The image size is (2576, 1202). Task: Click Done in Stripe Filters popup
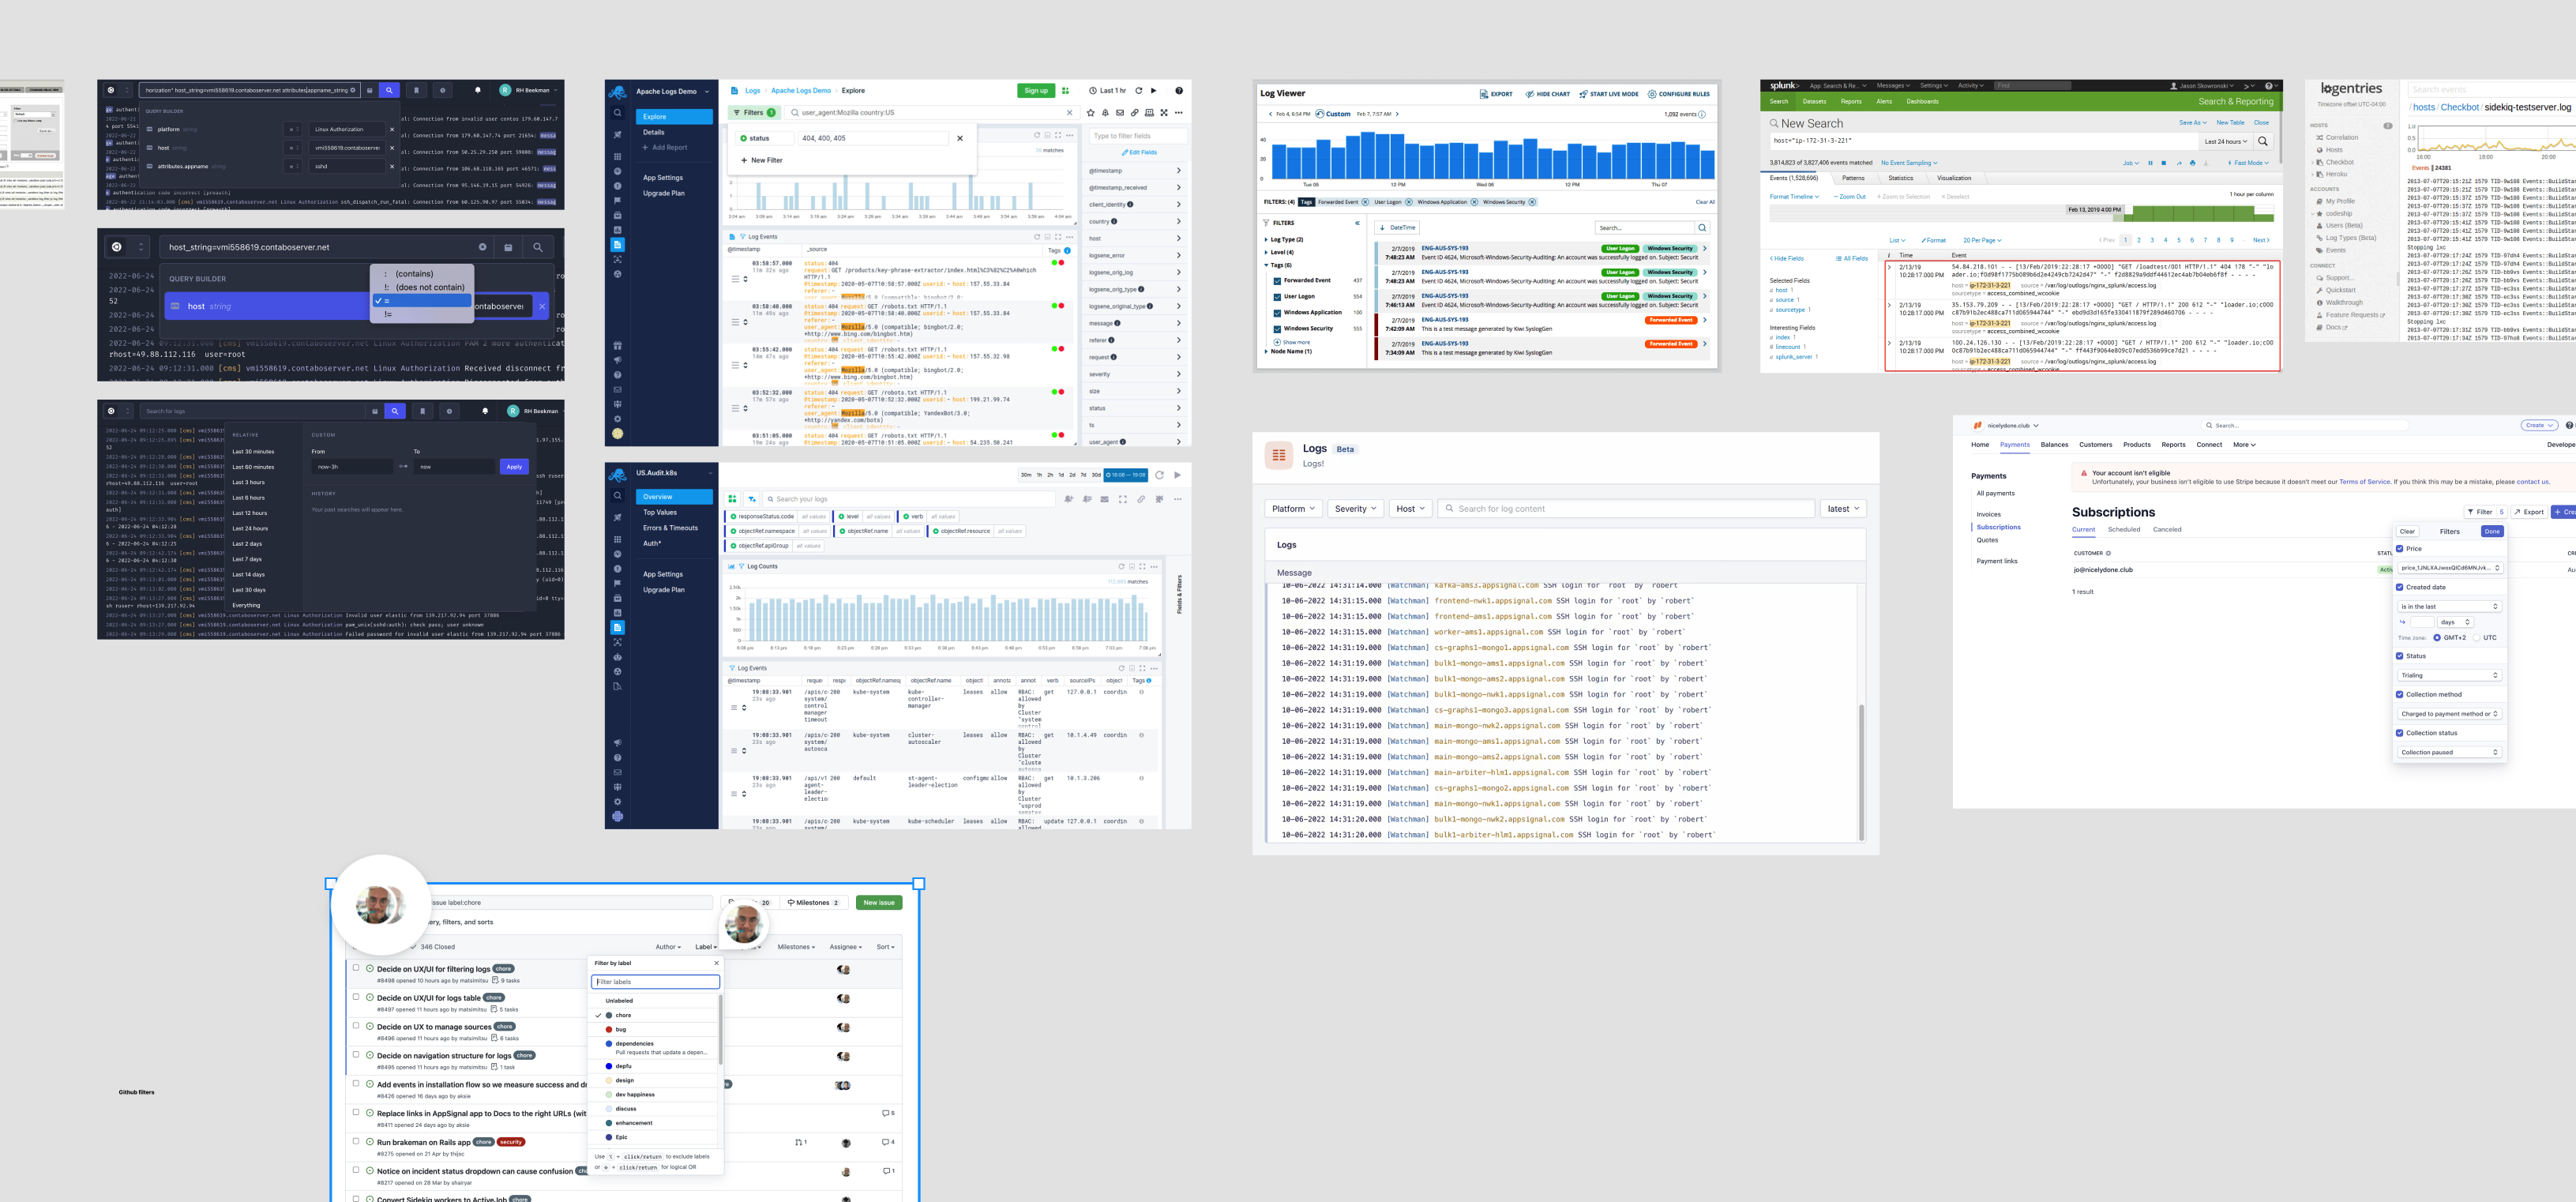tap(2492, 531)
